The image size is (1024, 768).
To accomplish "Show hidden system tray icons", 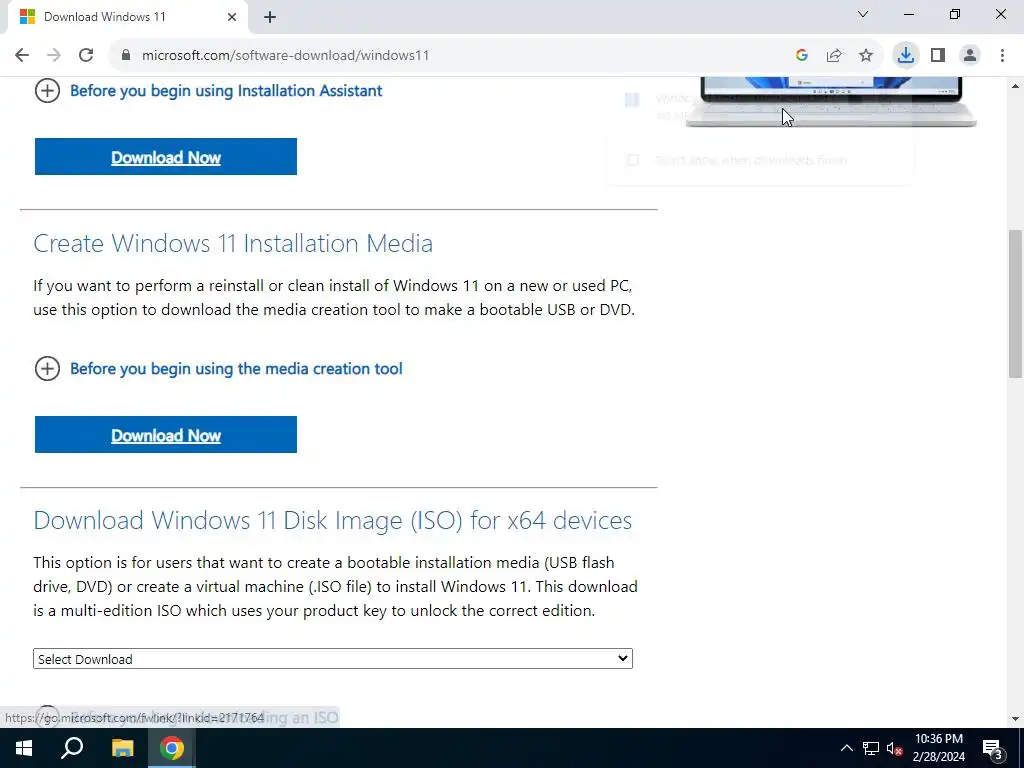I will (x=846, y=748).
